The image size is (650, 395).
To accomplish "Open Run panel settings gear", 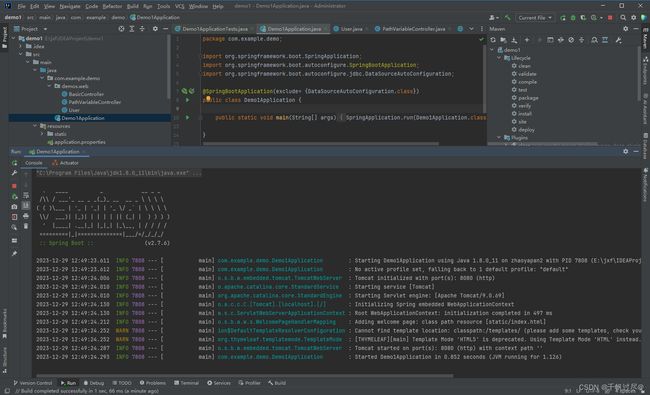I will [x=626, y=152].
